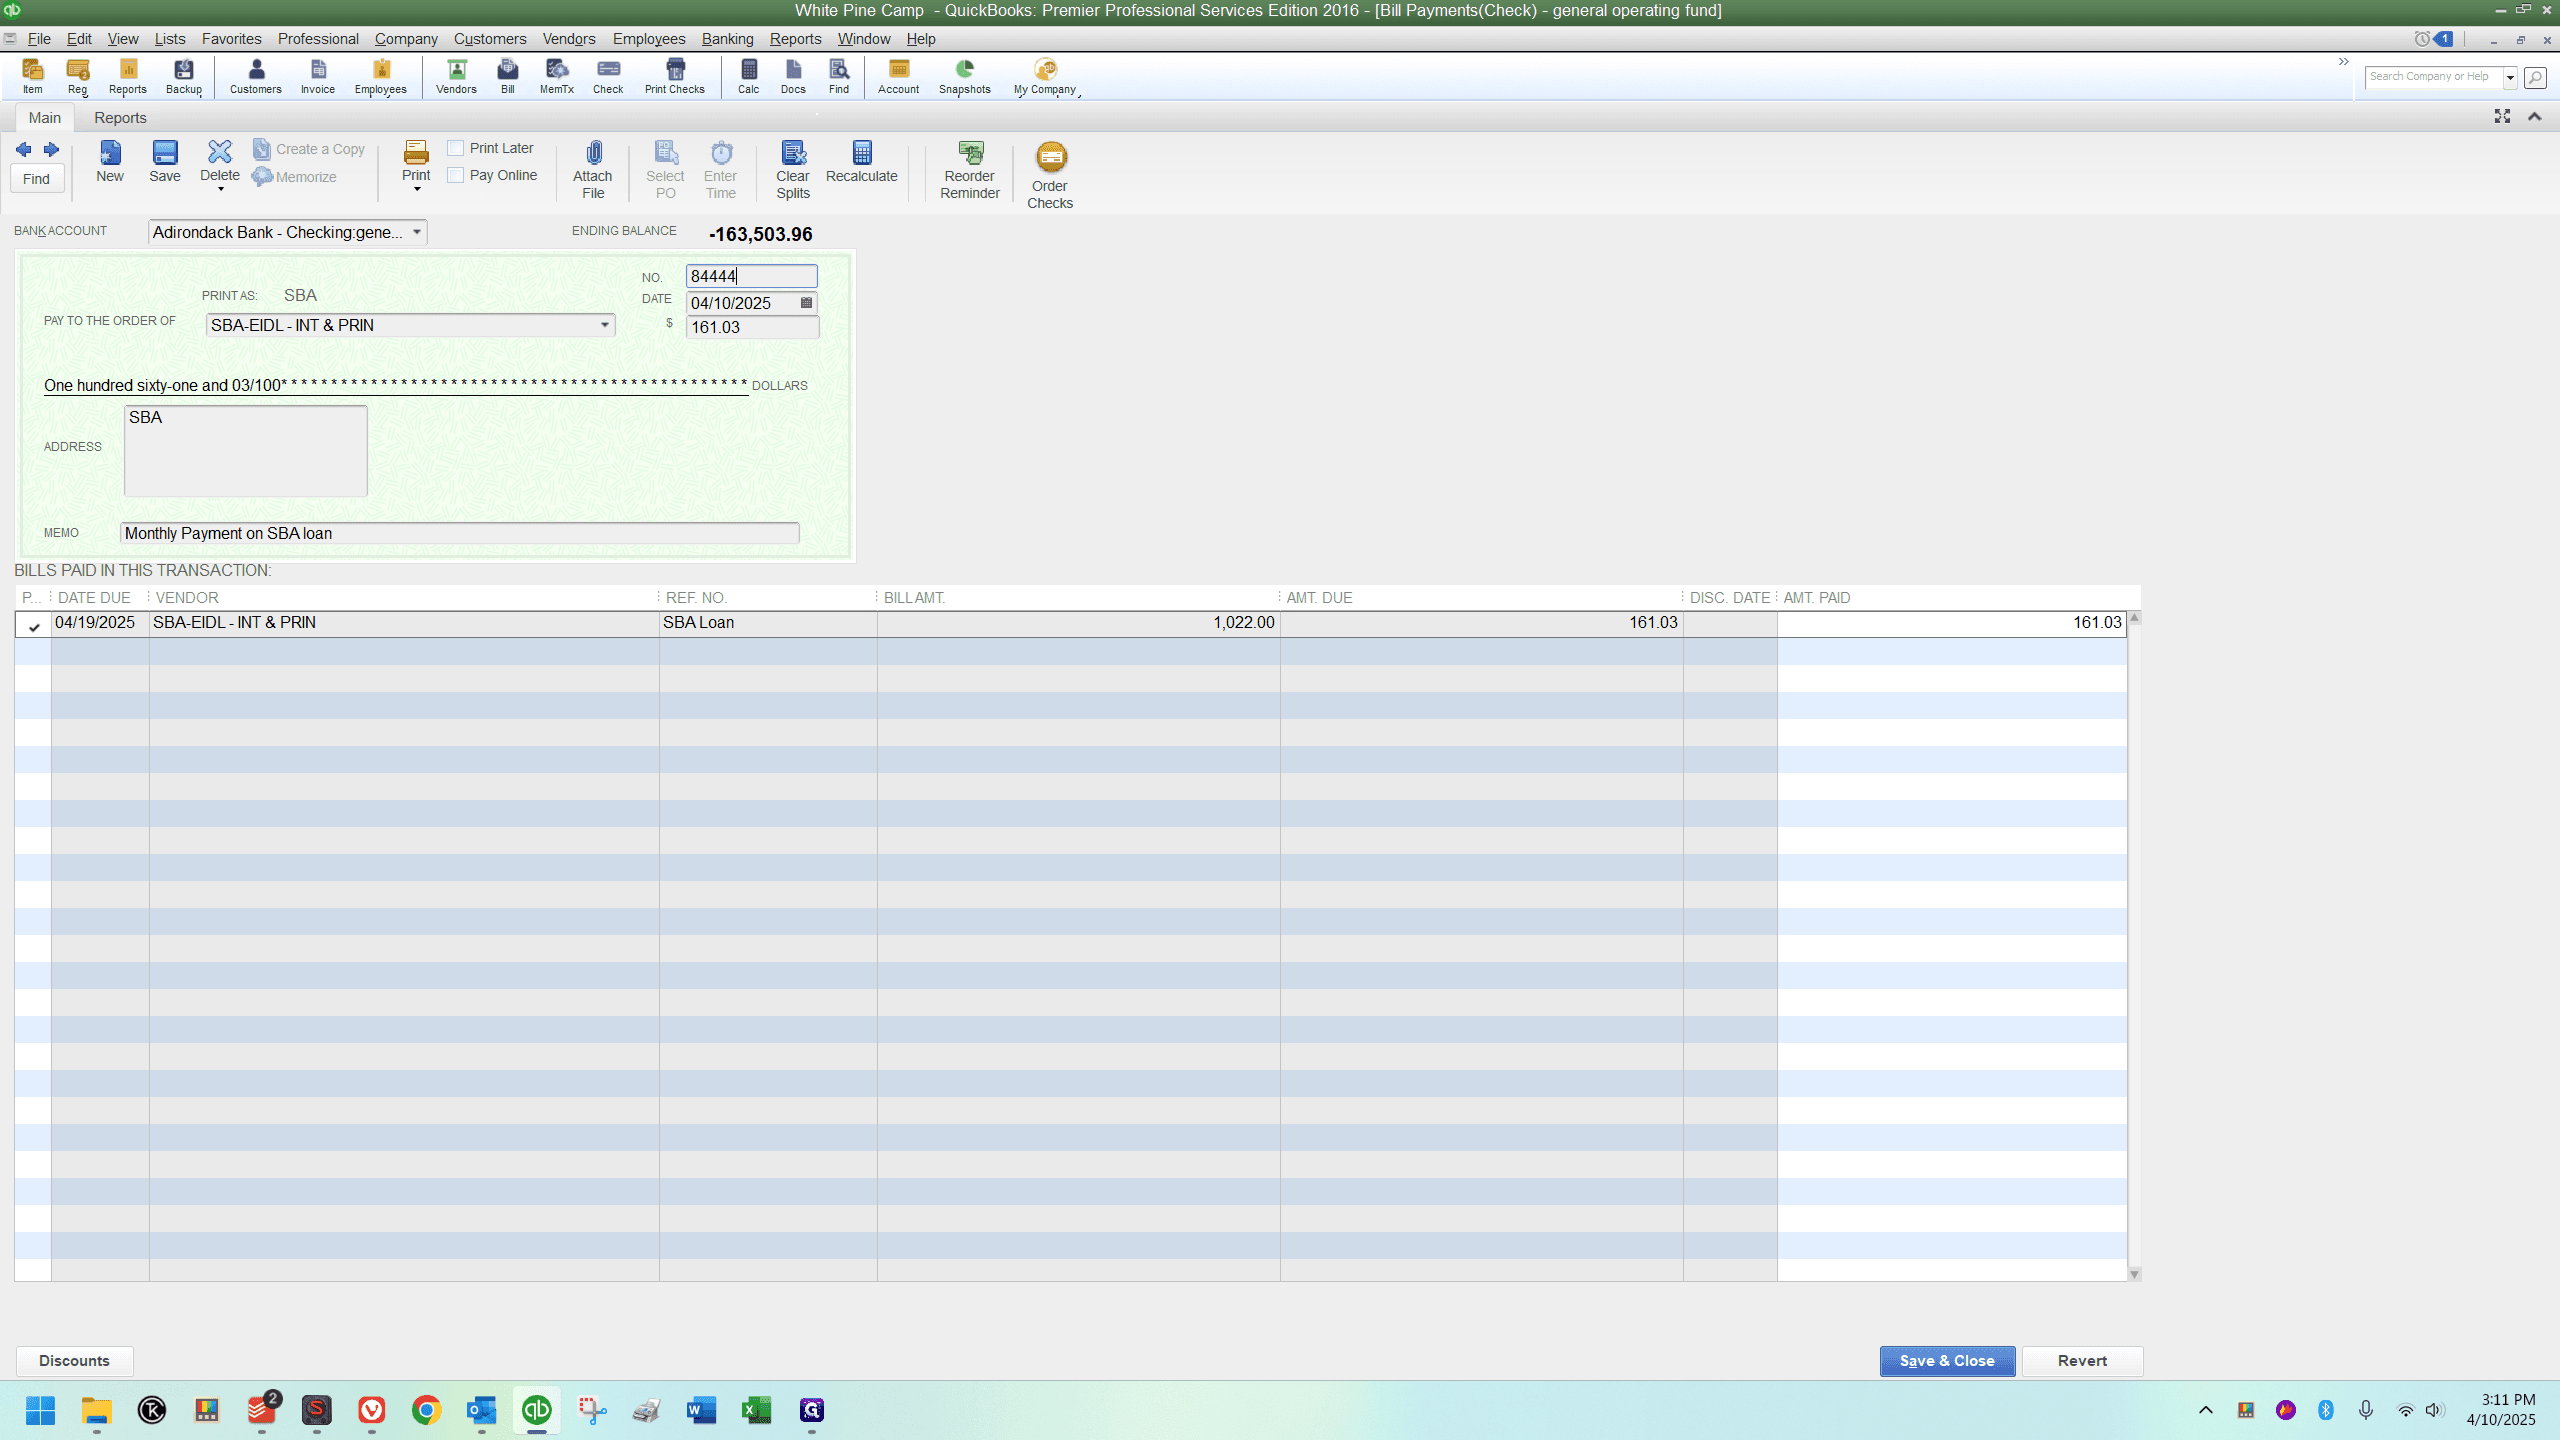Expand hidden icon bar items chevron

click(x=2343, y=62)
